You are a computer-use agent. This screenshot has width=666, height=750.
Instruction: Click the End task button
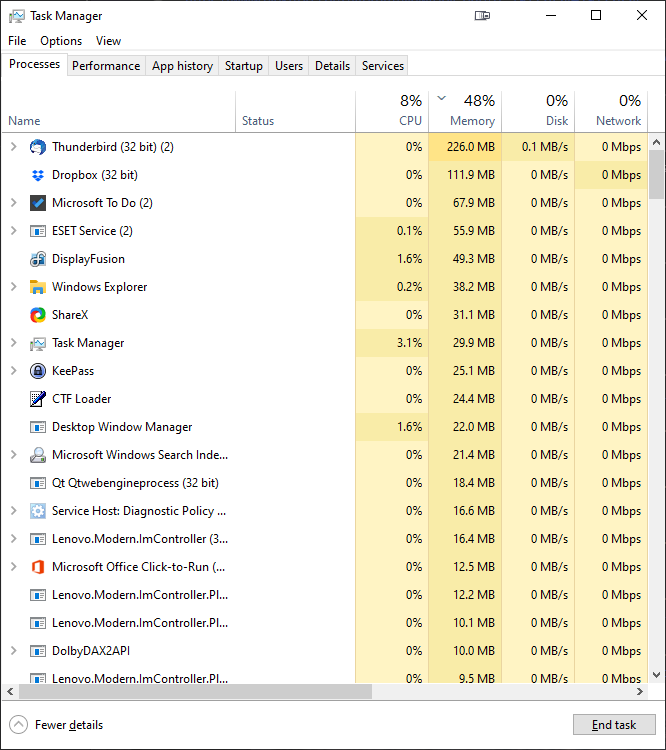(x=614, y=725)
